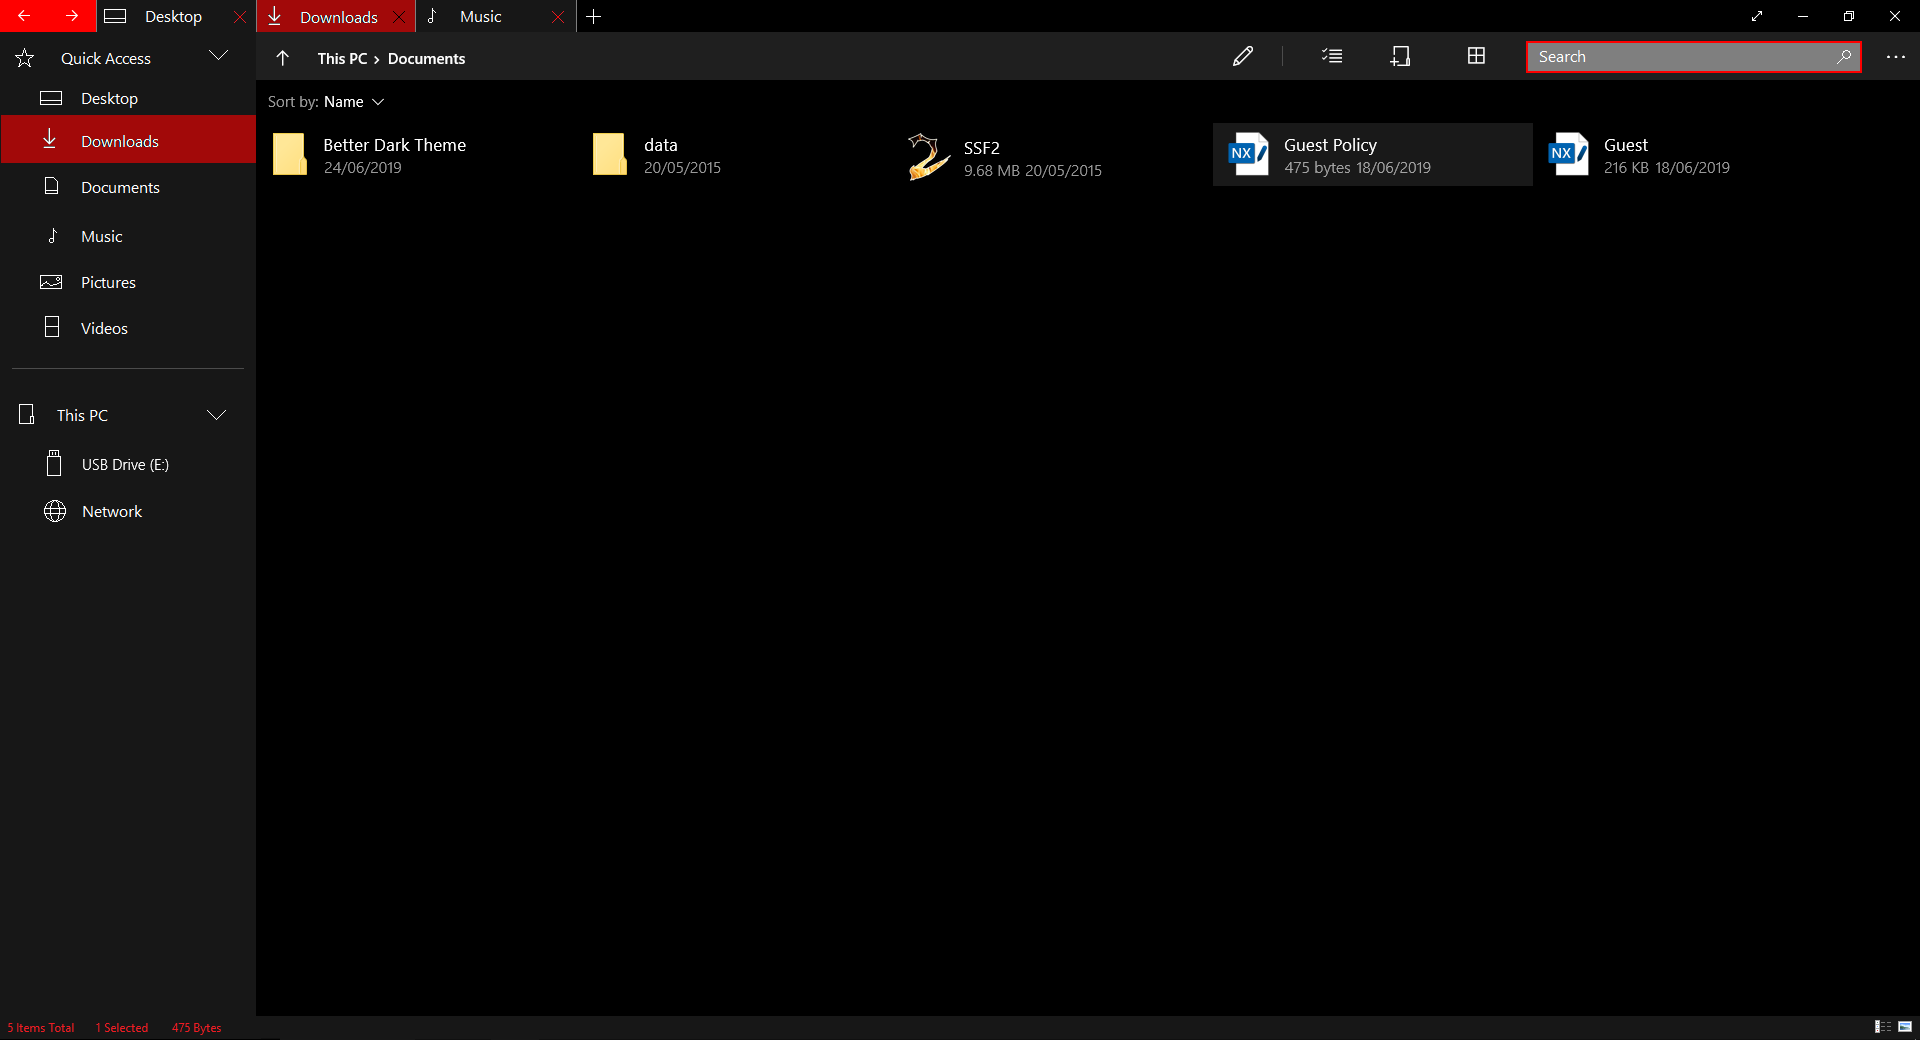
Task: Open the more options ellipsis menu
Action: [1896, 57]
